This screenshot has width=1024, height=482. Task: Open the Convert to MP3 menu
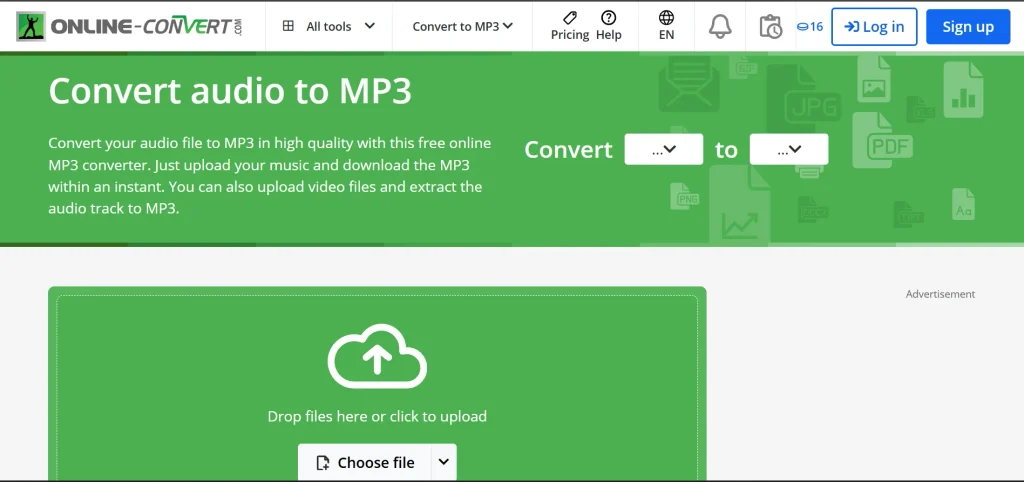click(462, 26)
